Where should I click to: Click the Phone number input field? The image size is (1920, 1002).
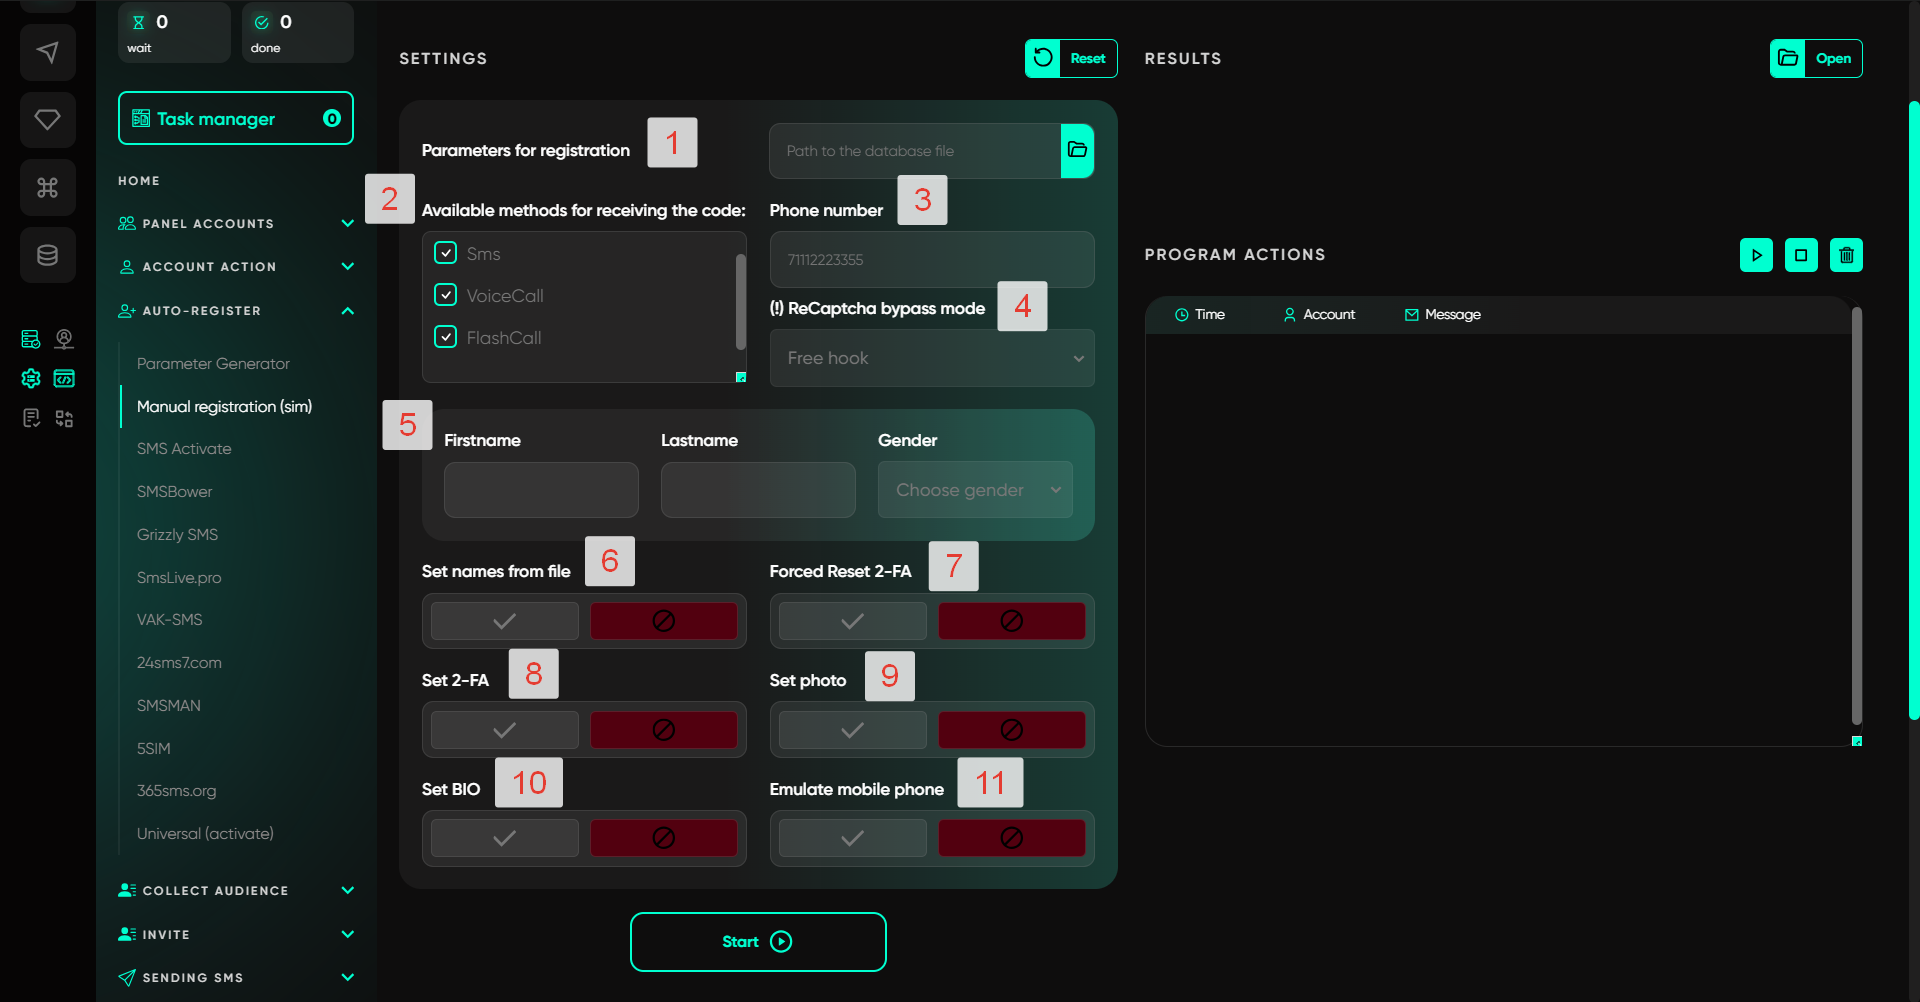click(x=931, y=260)
